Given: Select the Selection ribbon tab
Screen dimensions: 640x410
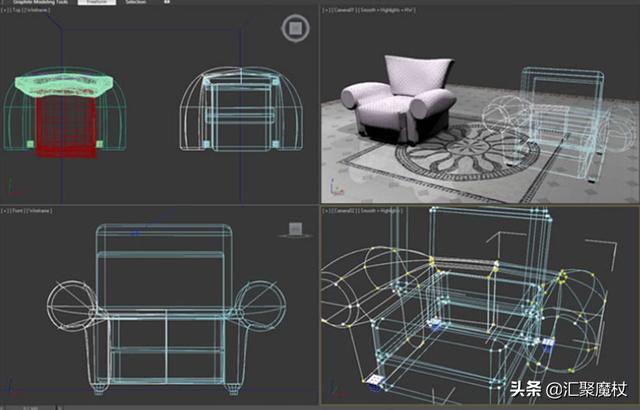Looking at the screenshot, I should click(135, 3).
